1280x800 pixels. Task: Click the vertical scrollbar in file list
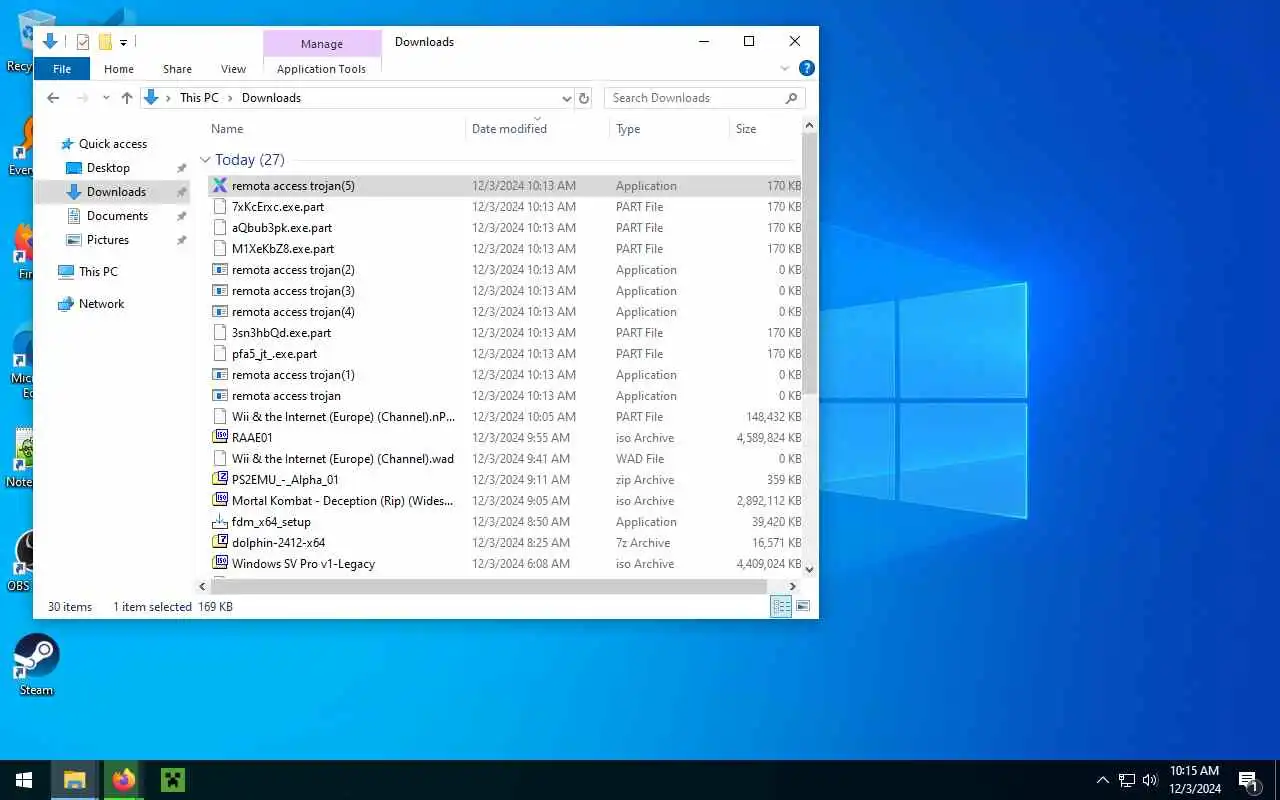[x=810, y=263]
